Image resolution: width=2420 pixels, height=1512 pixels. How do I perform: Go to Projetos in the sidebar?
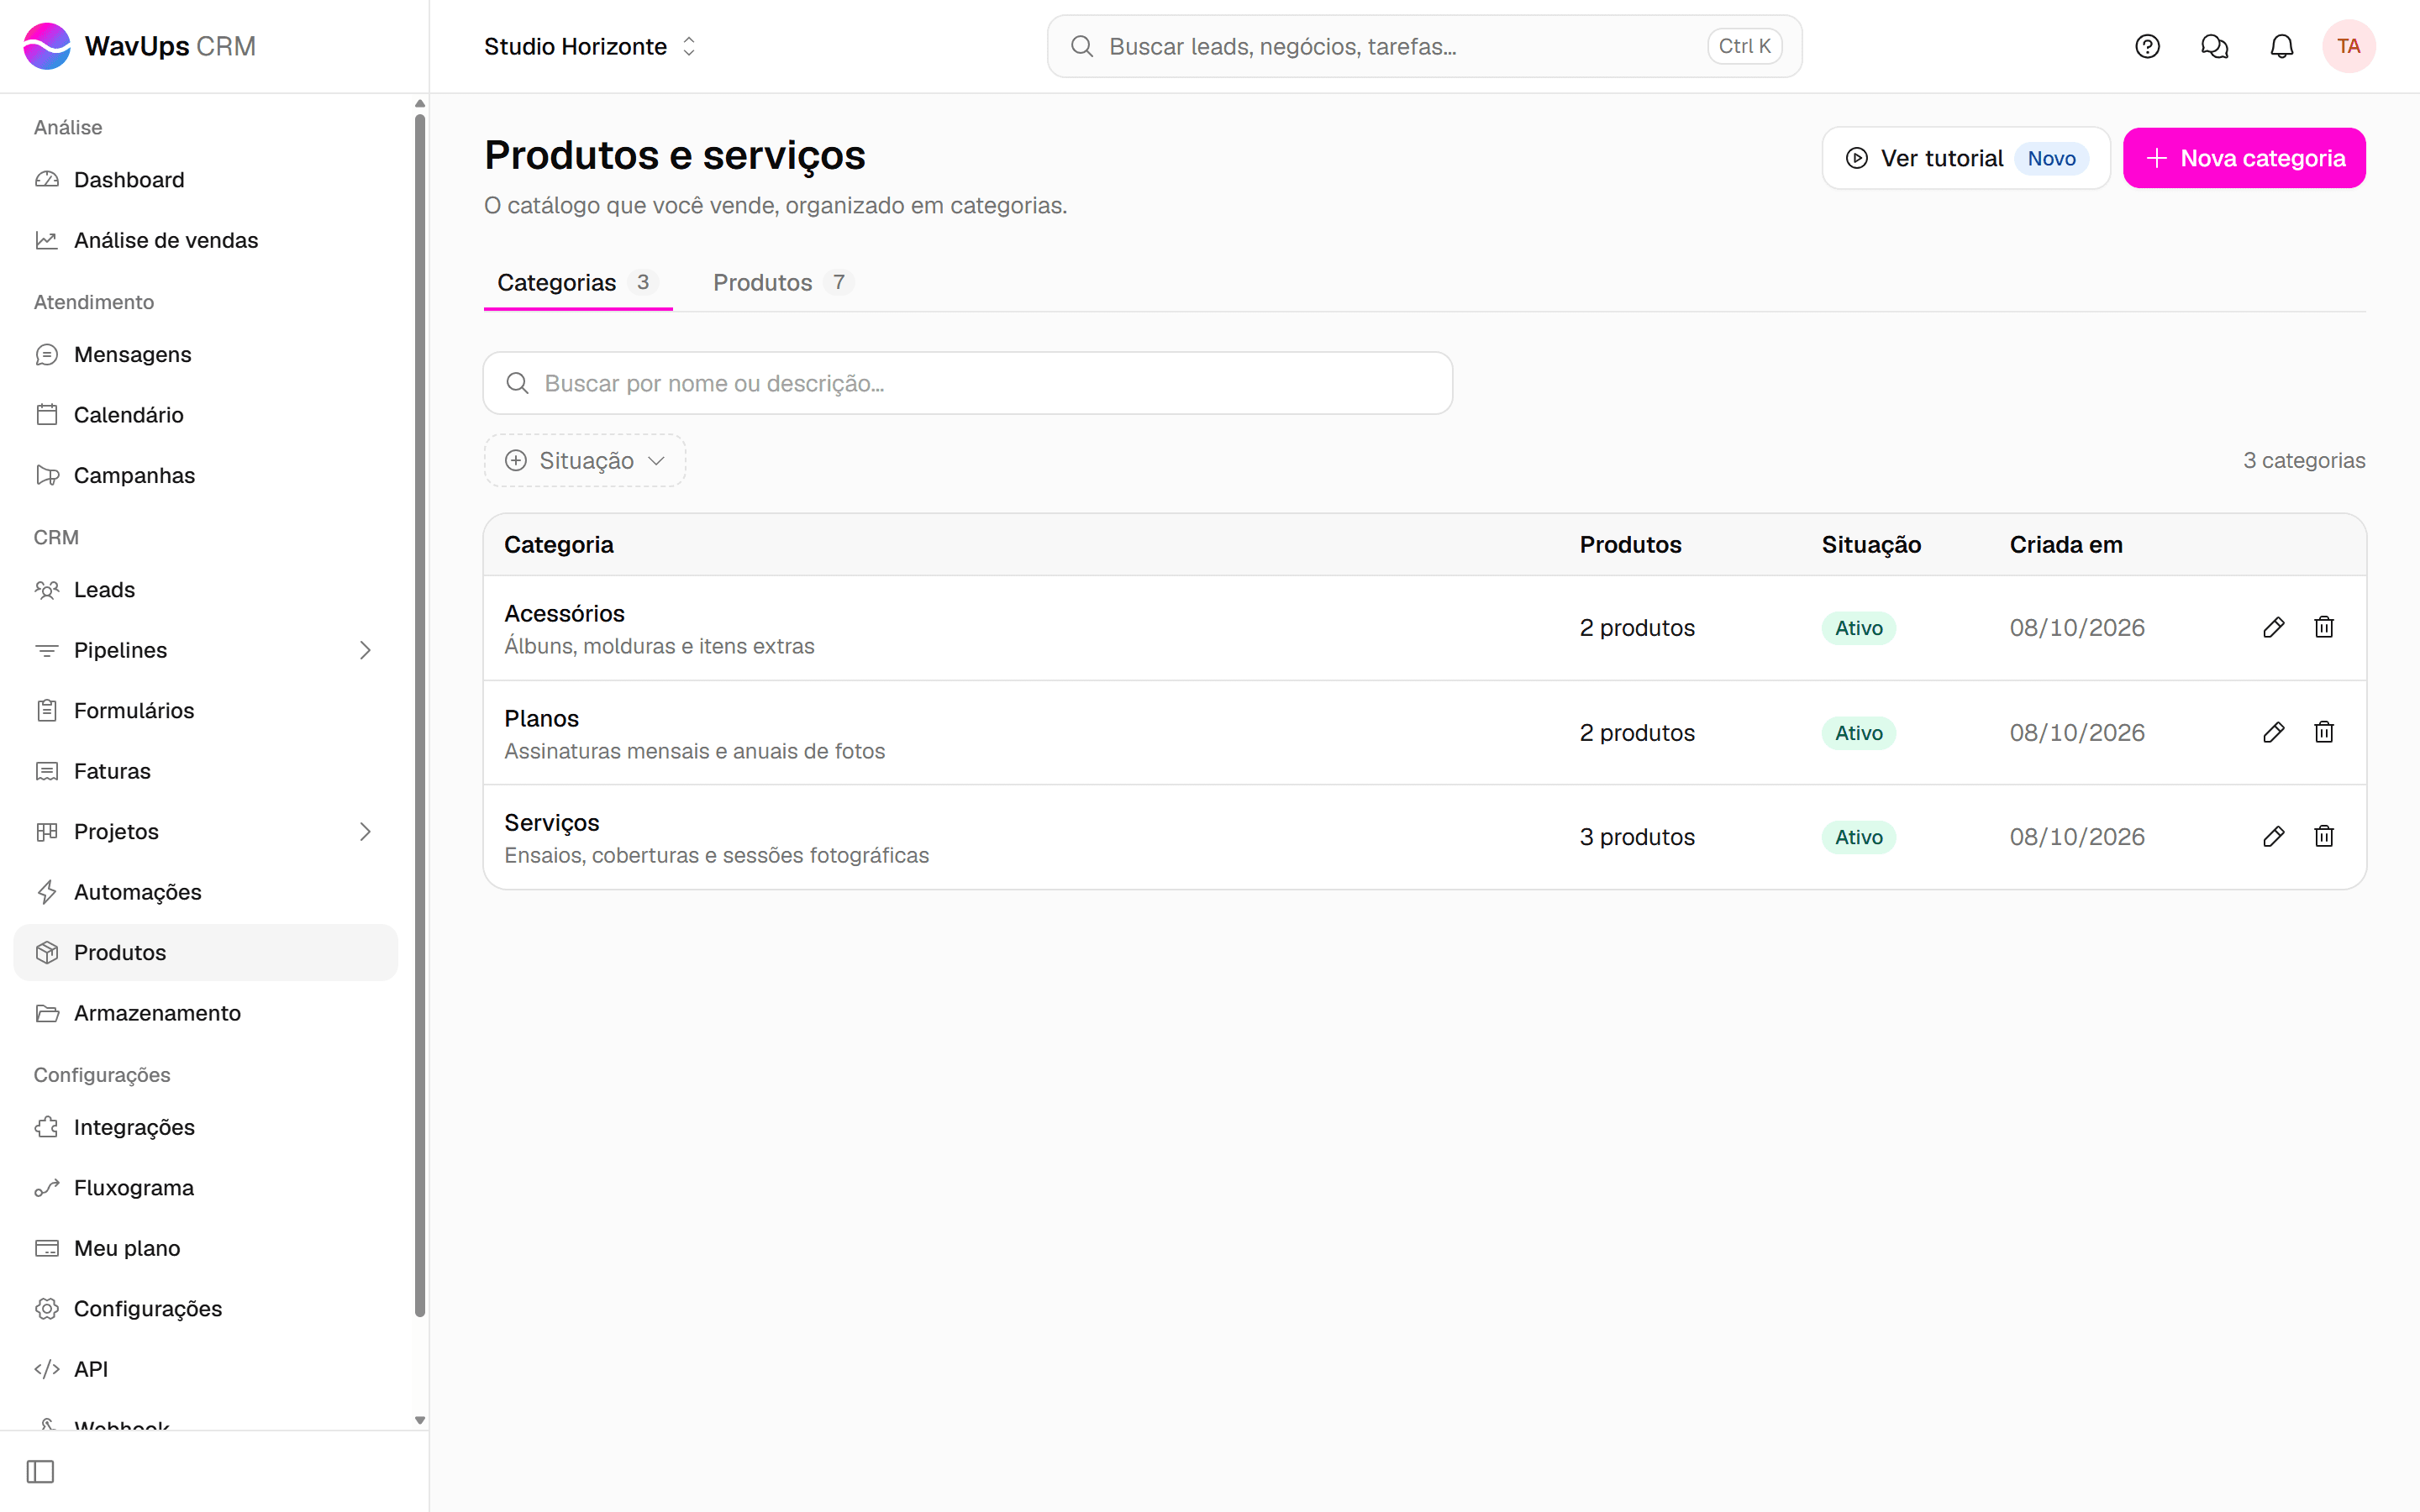point(205,832)
